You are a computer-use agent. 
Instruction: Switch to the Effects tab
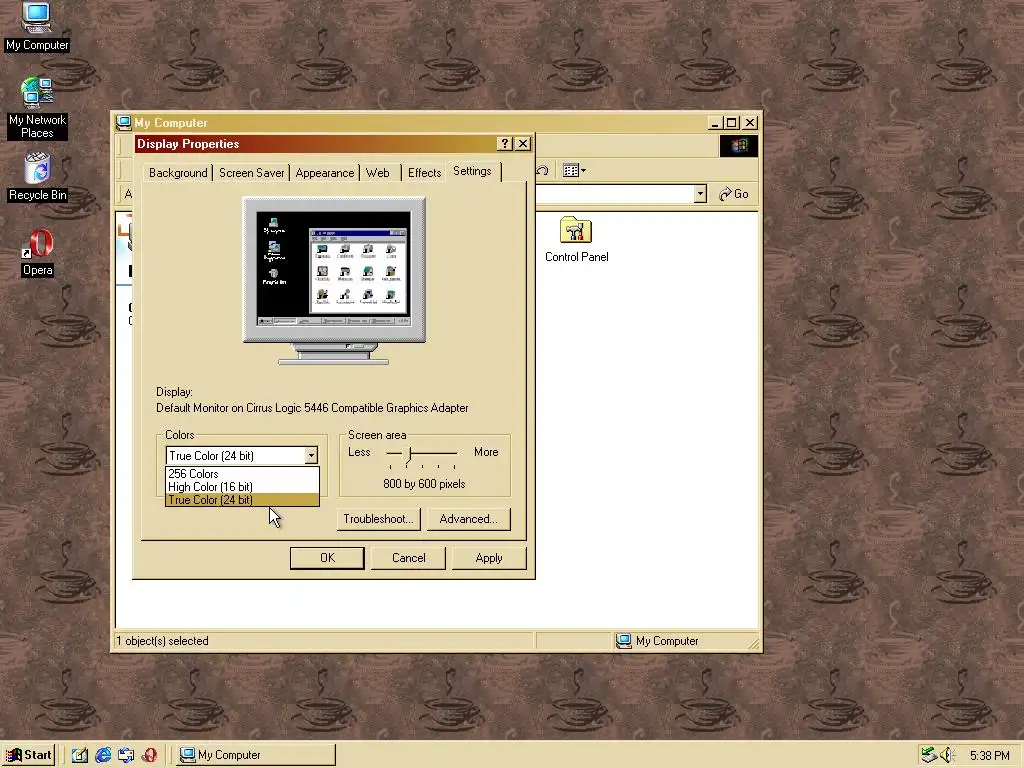pyautogui.click(x=424, y=173)
